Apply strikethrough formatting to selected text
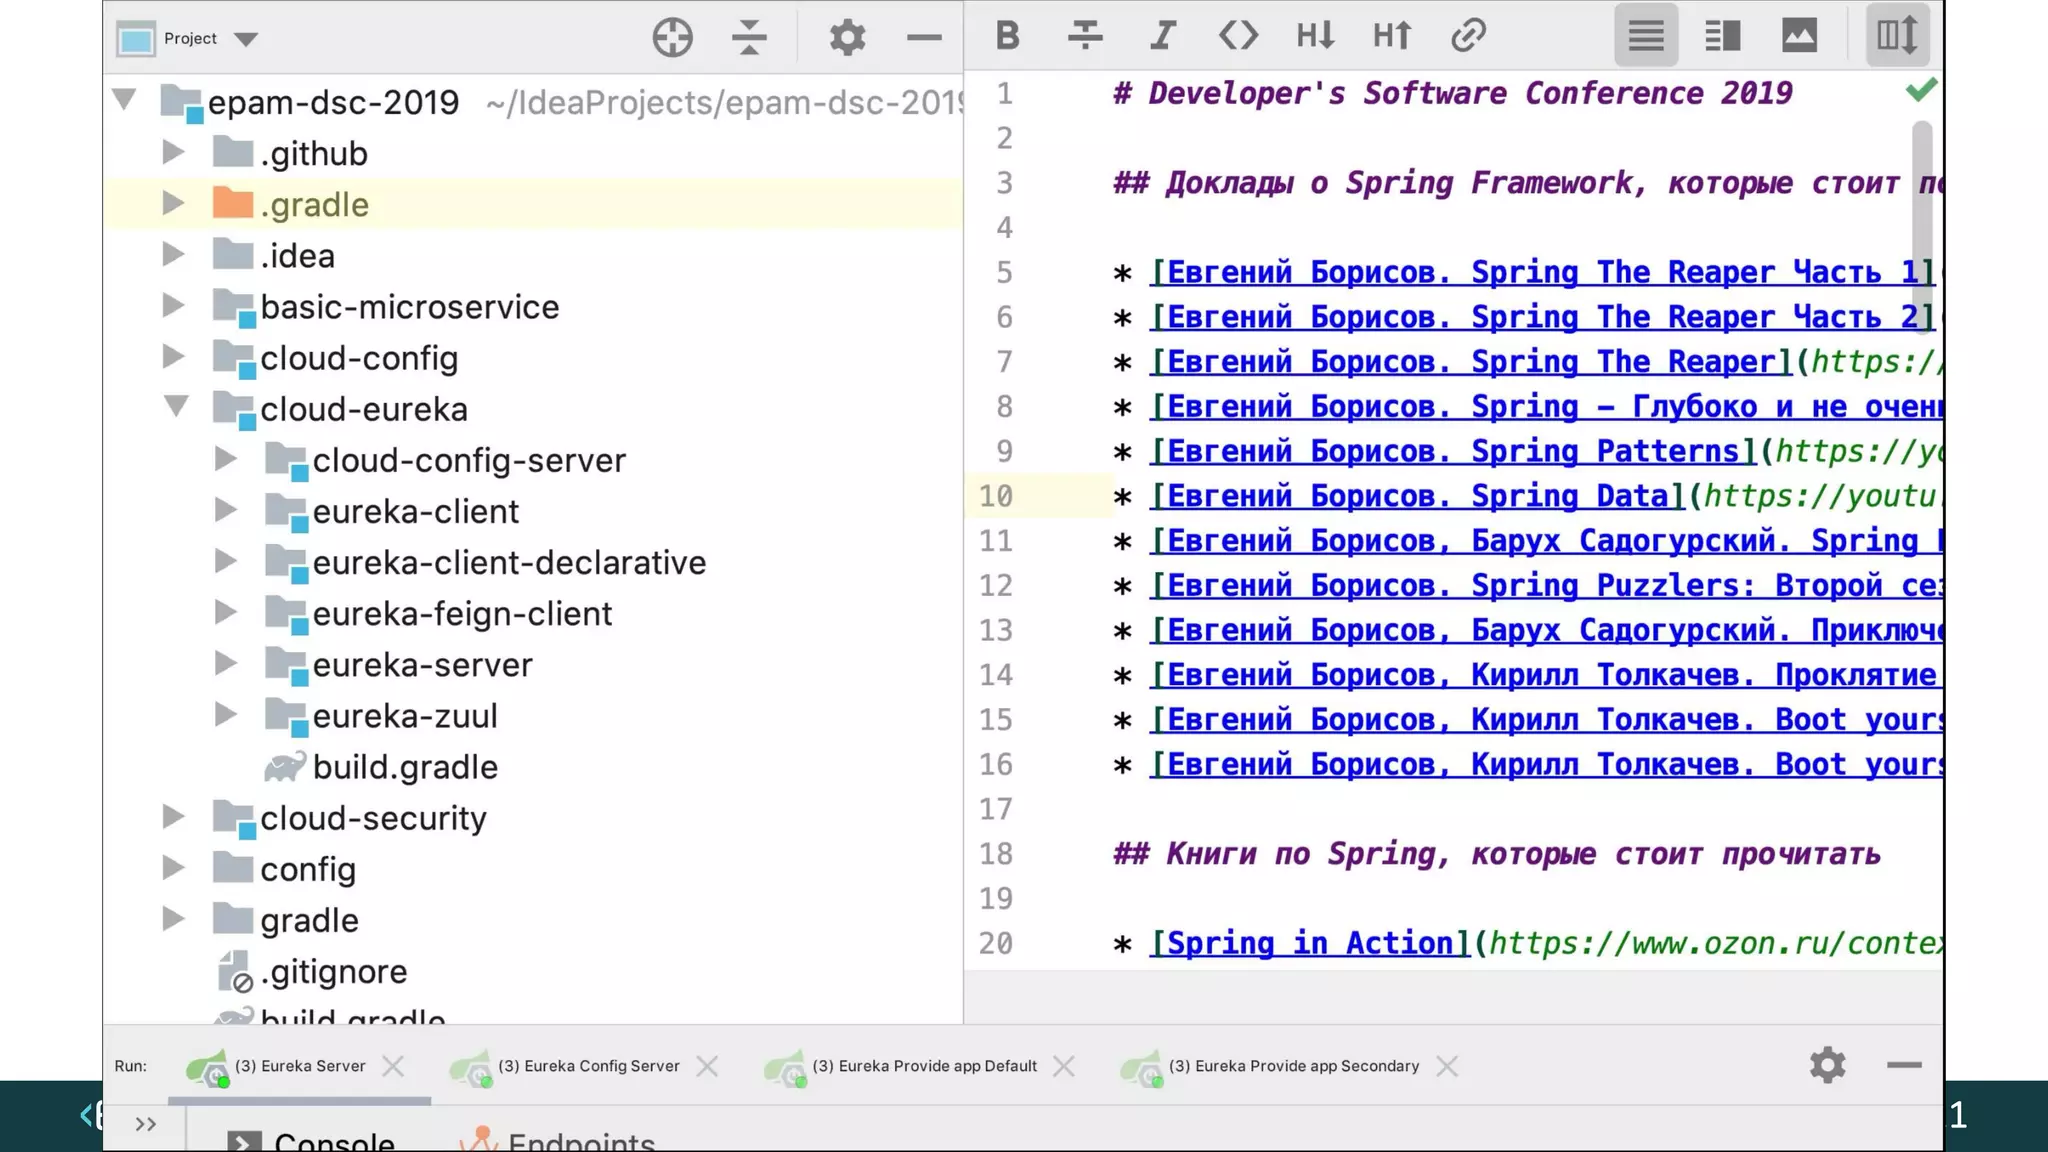Image resolution: width=2048 pixels, height=1152 pixels. [1084, 37]
